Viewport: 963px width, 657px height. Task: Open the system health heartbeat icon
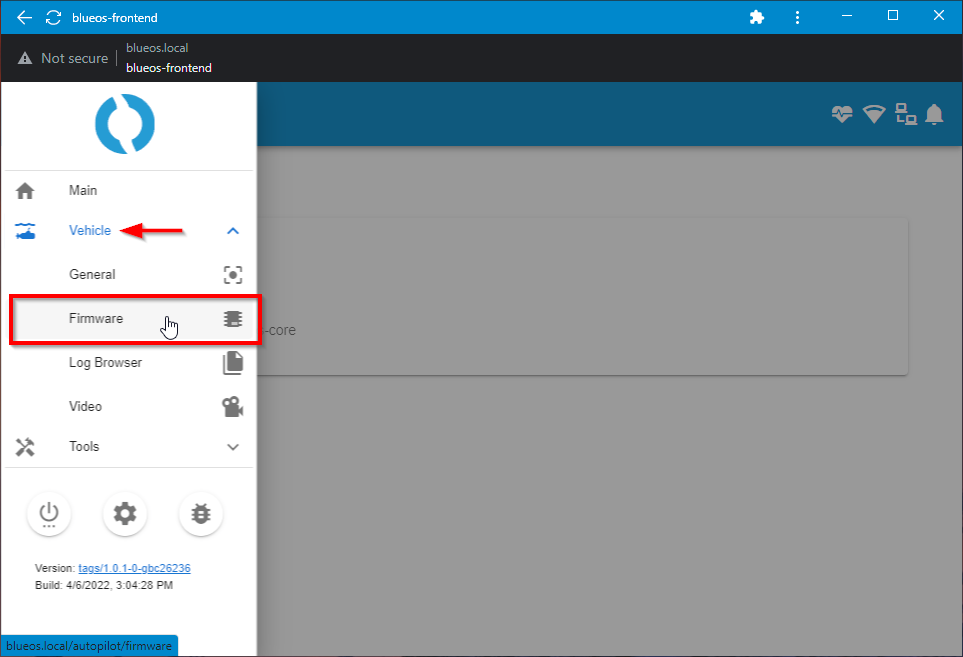coord(842,114)
